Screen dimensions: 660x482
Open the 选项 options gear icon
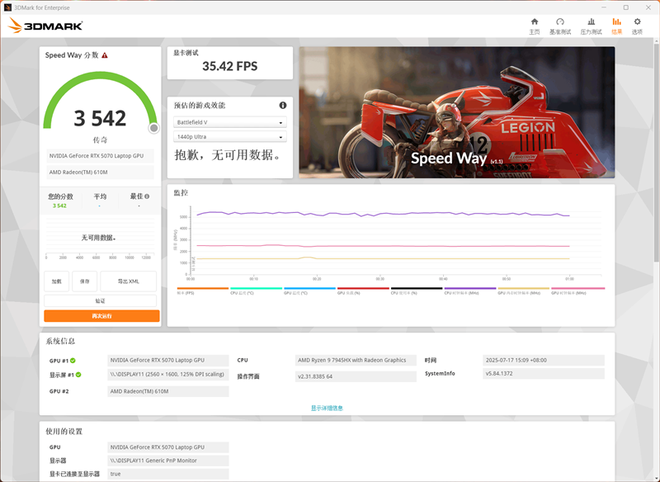point(637,25)
